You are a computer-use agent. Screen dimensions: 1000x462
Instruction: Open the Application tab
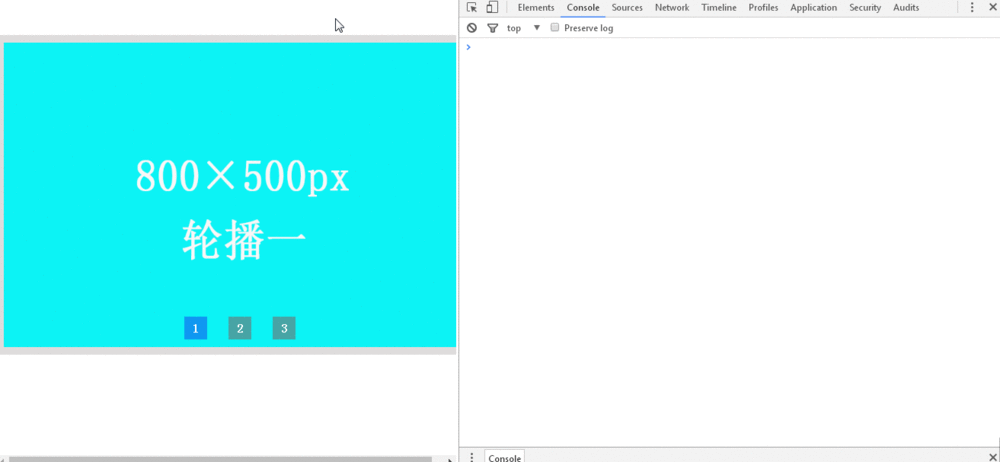tap(813, 8)
